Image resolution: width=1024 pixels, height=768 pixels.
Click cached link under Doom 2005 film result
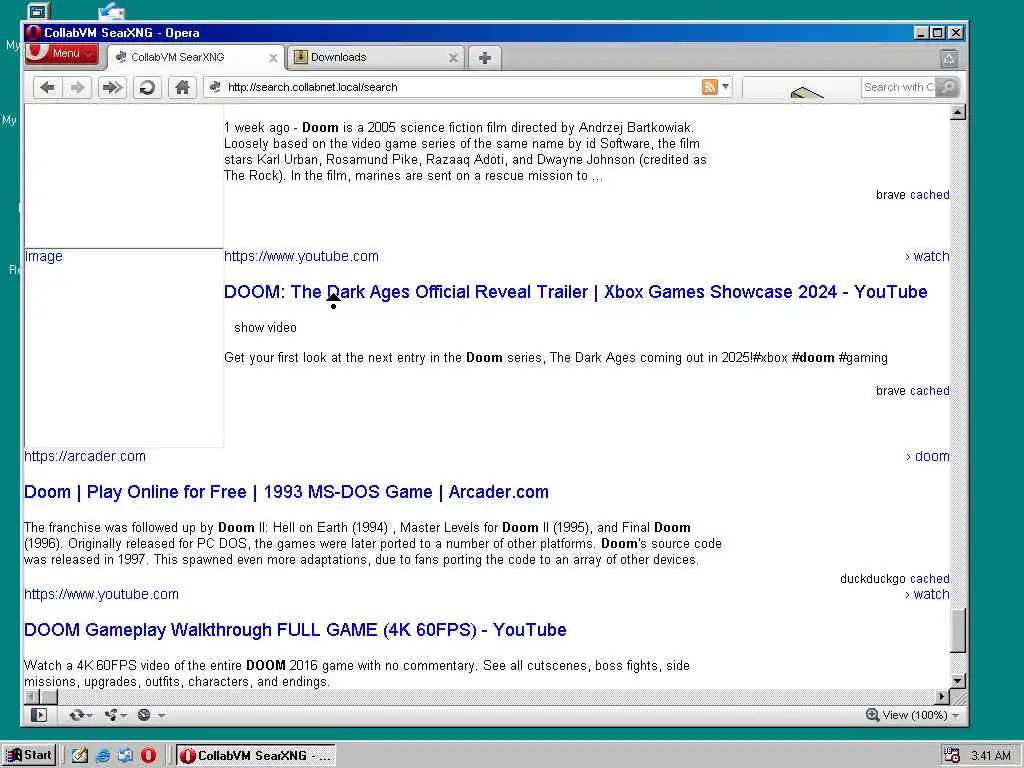929,195
